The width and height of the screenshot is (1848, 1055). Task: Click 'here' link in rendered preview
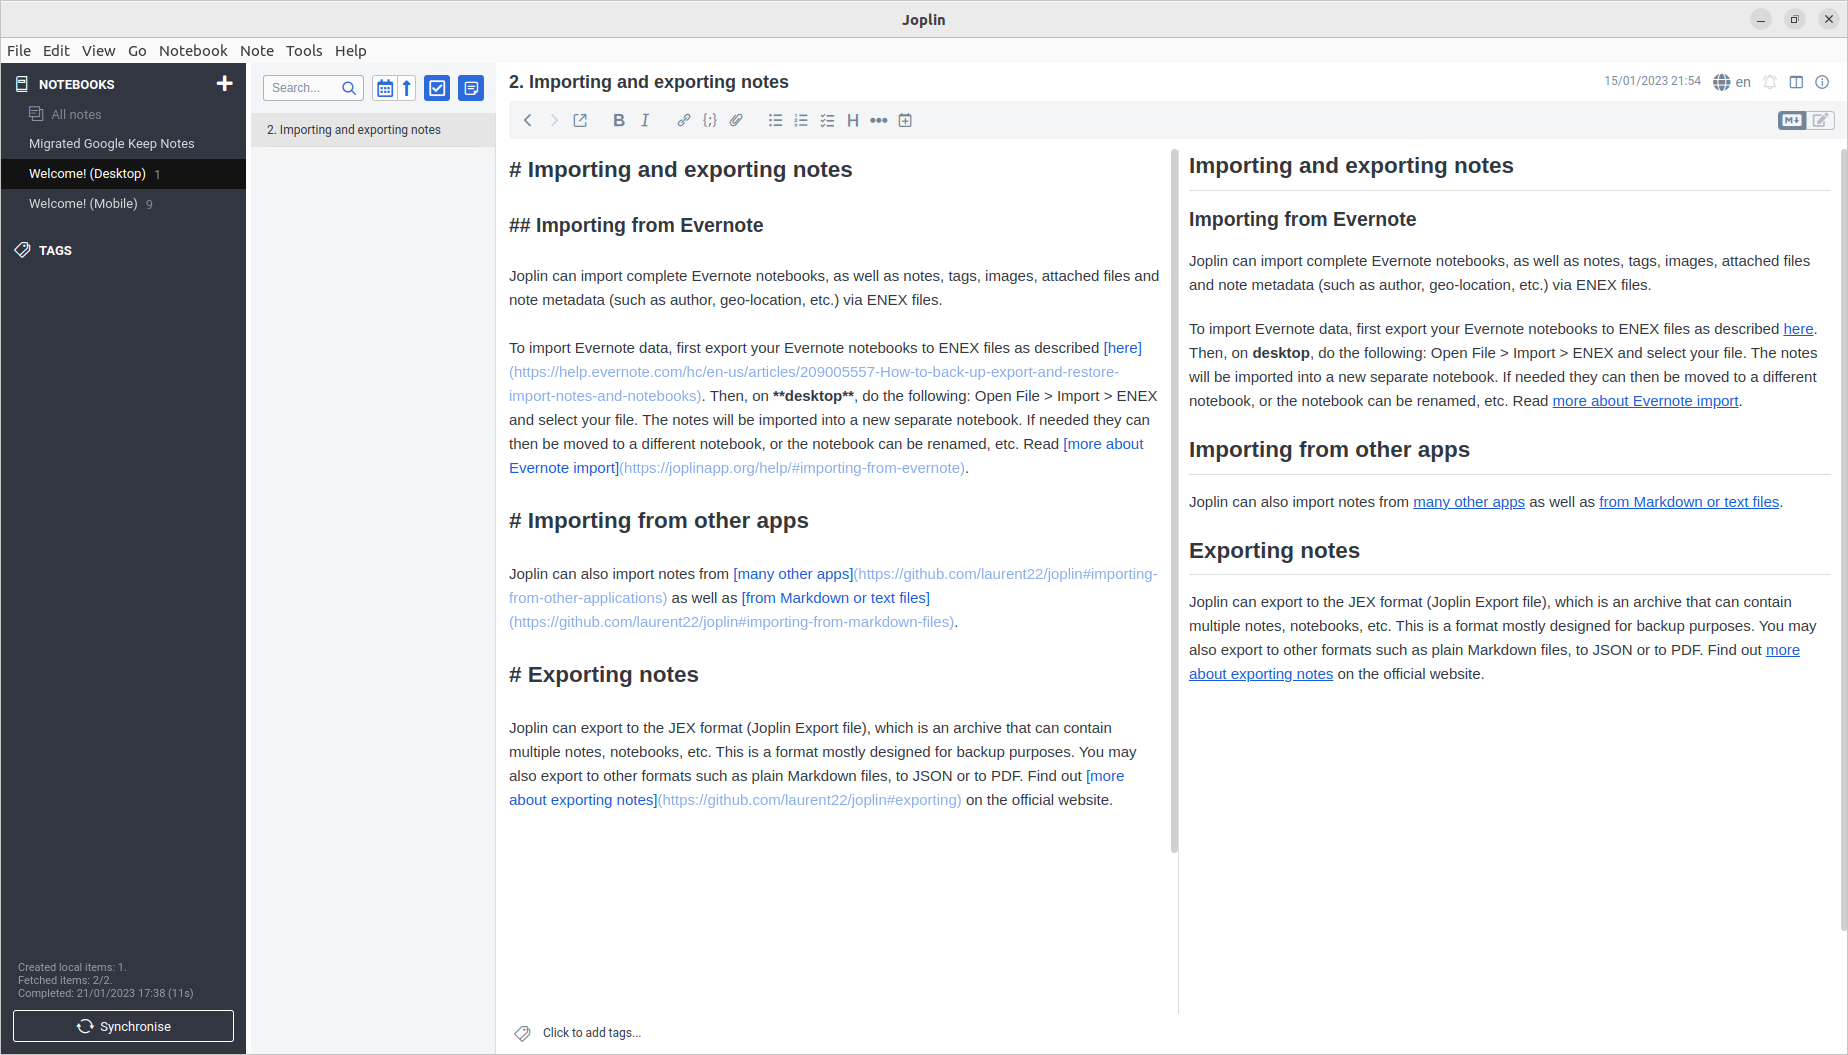coord(1798,329)
